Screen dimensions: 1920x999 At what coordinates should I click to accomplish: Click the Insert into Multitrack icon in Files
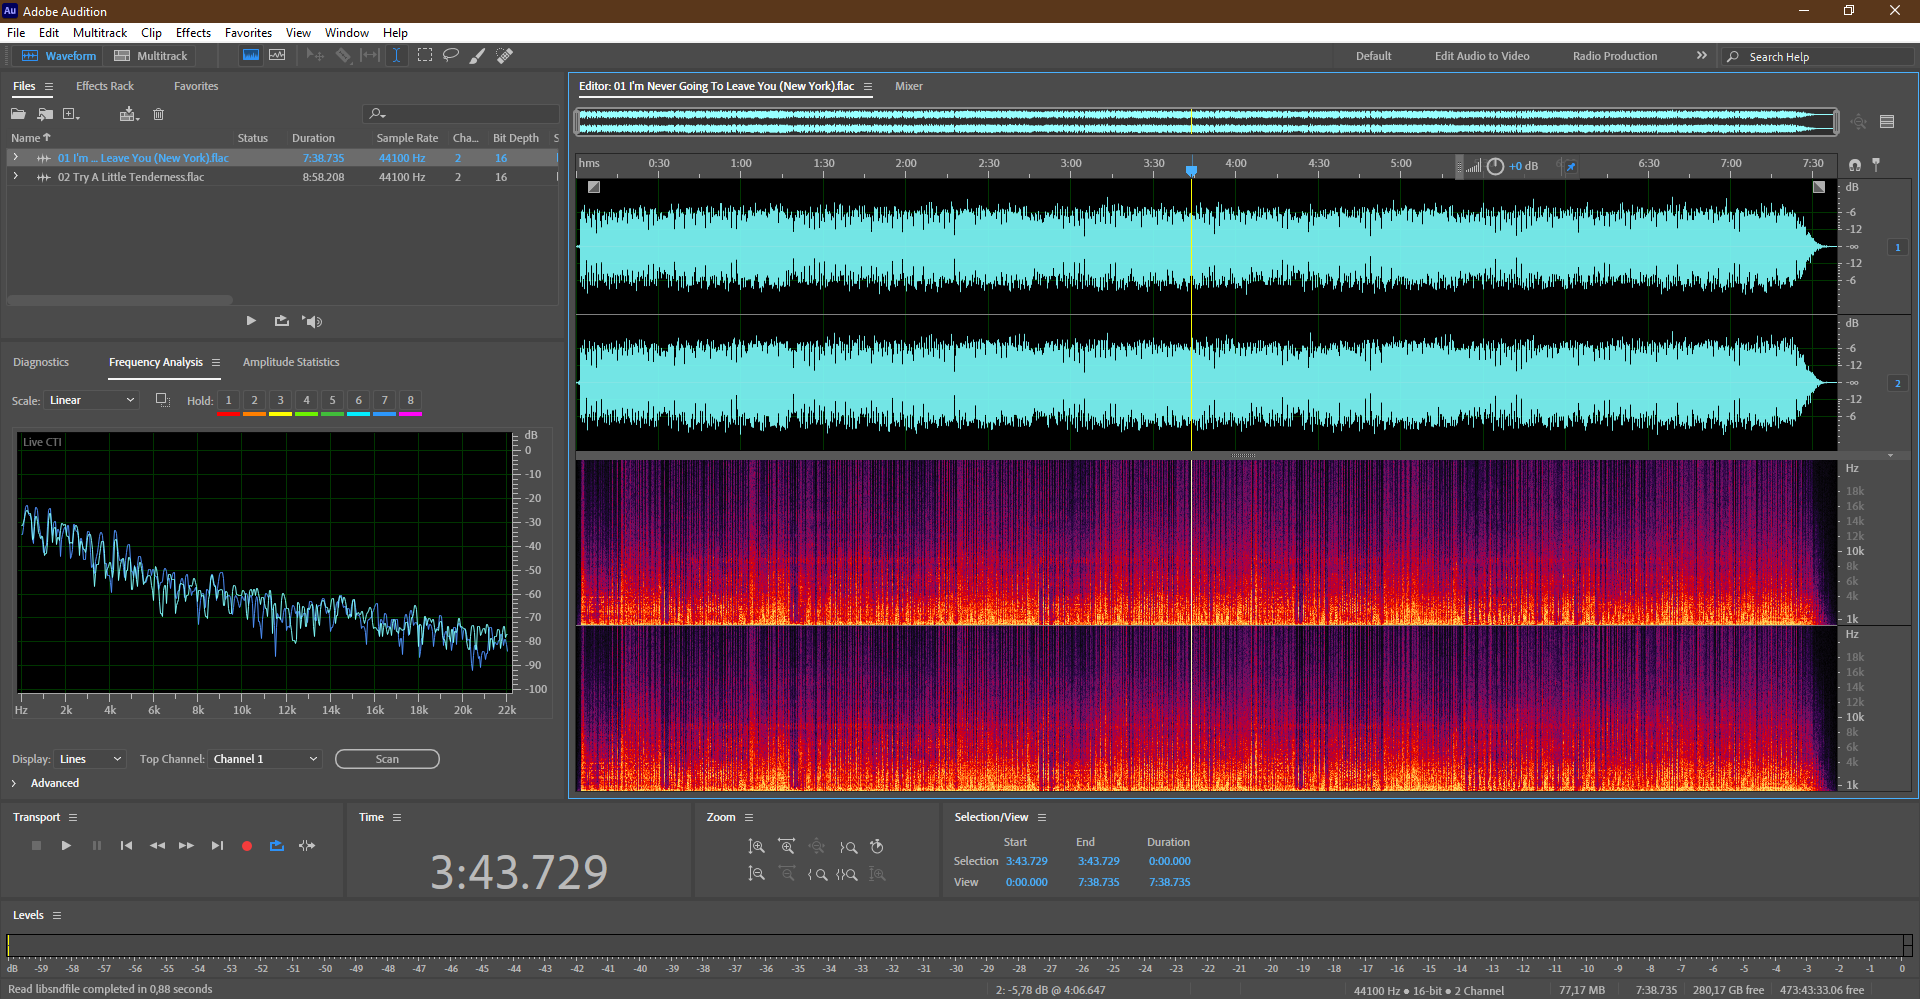point(128,114)
